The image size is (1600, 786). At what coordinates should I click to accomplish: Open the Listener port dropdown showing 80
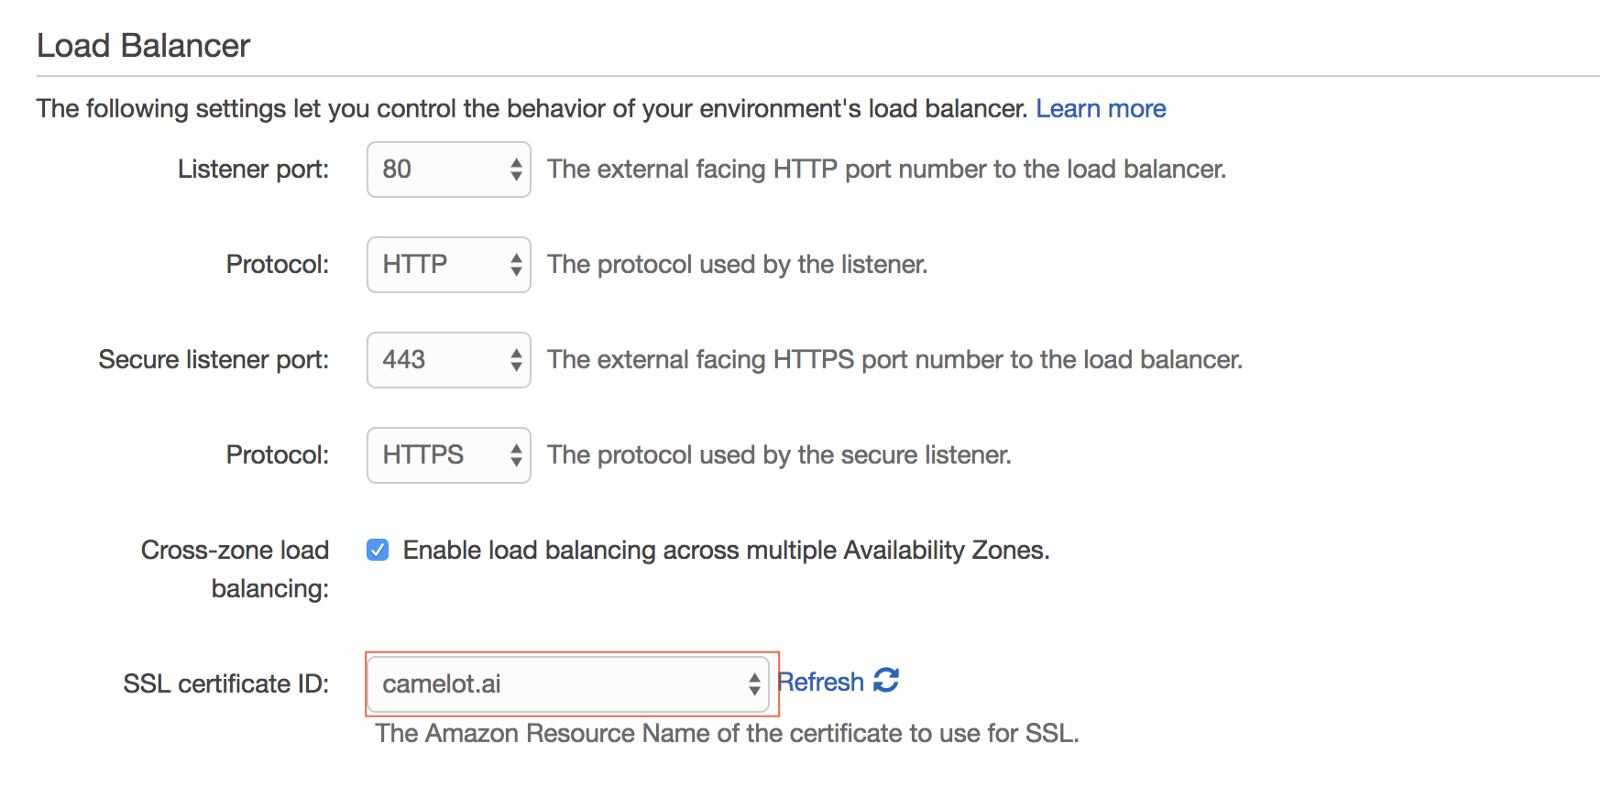(448, 169)
